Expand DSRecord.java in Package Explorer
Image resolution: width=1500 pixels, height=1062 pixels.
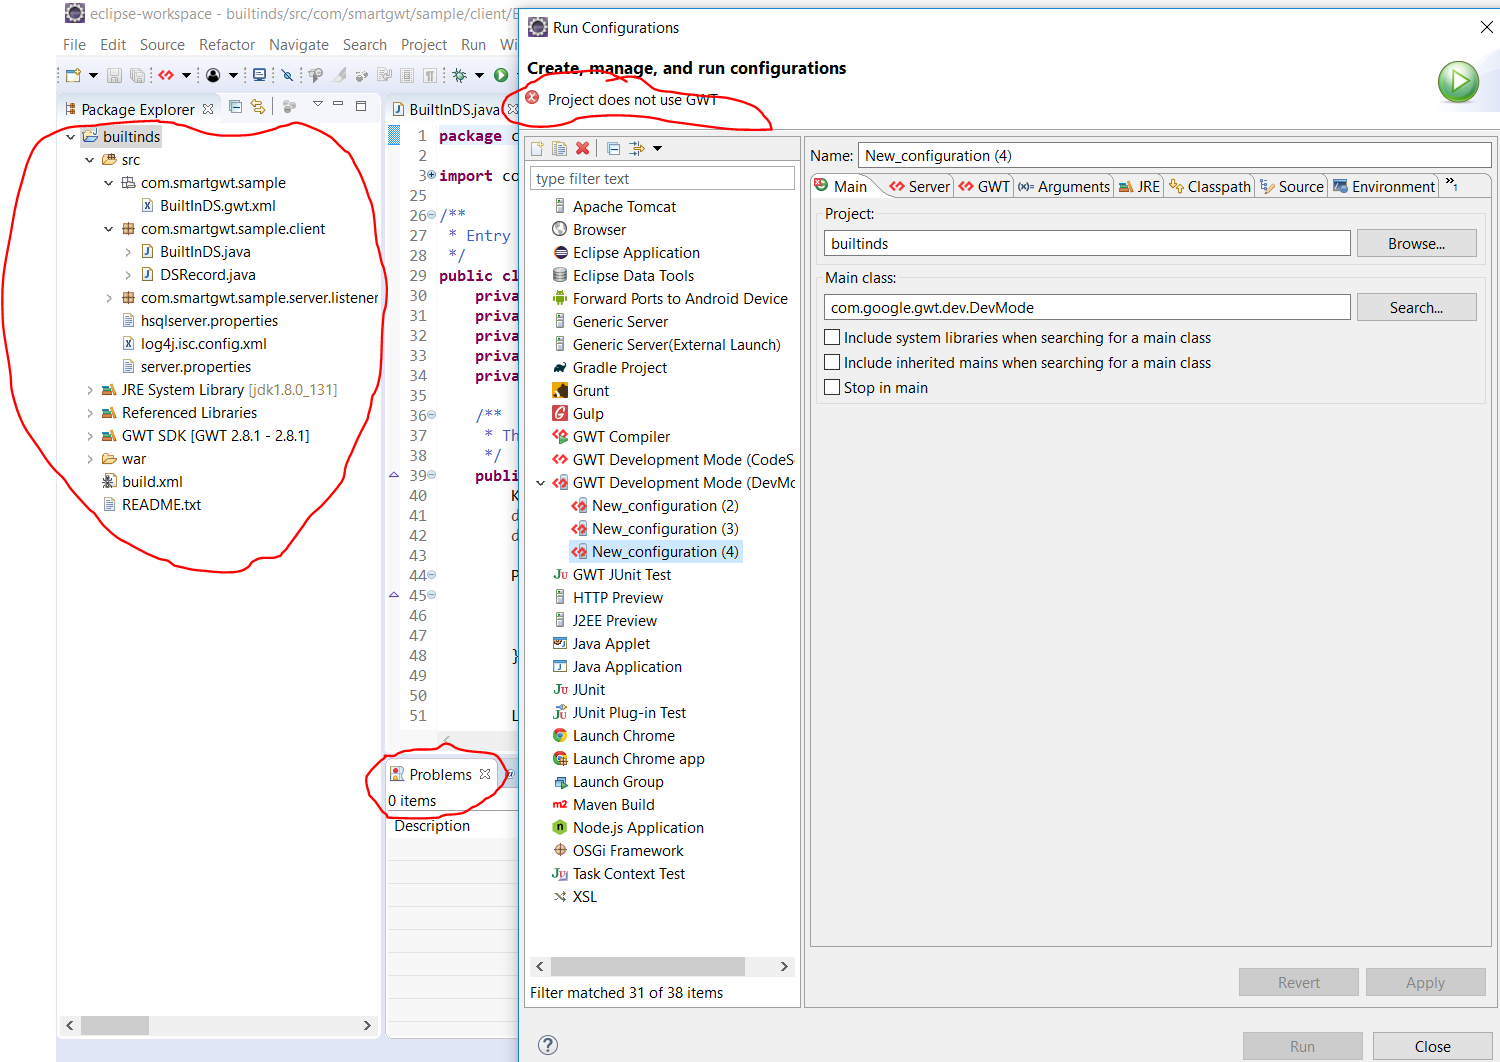click(x=128, y=275)
